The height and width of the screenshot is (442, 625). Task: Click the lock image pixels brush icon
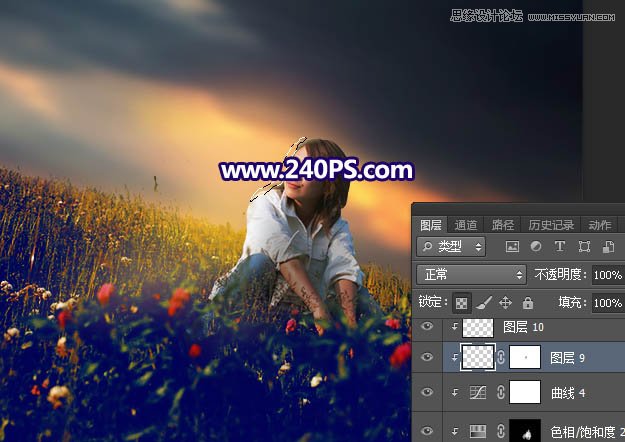[x=484, y=302]
